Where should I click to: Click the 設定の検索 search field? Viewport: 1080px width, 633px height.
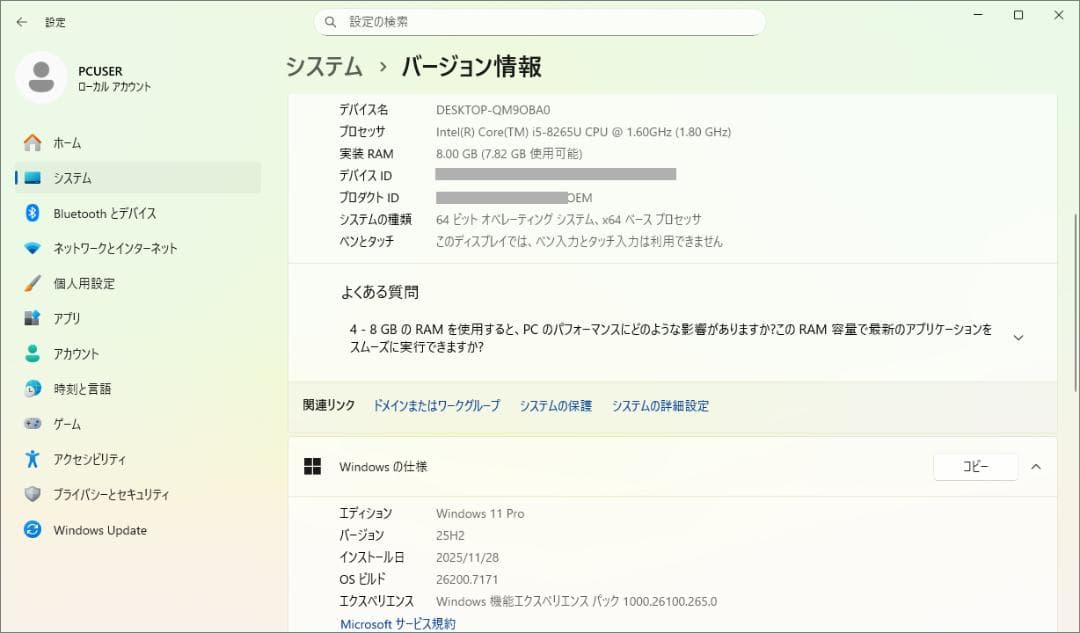tap(540, 21)
